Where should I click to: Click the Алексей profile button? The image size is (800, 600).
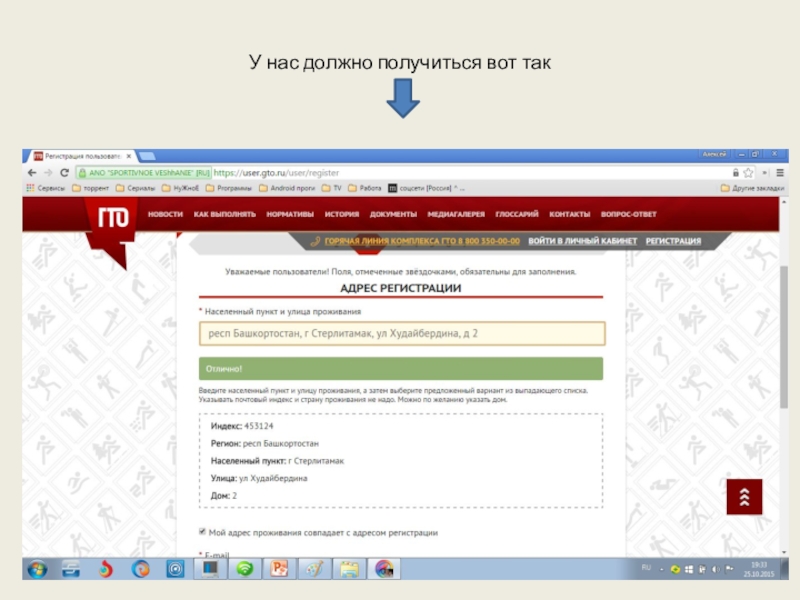(x=714, y=154)
